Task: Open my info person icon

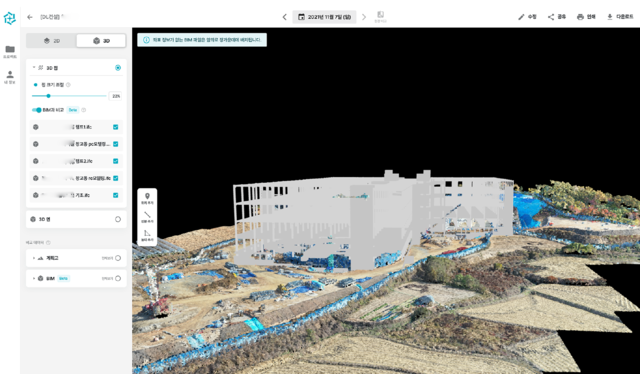Action: pos(10,74)
